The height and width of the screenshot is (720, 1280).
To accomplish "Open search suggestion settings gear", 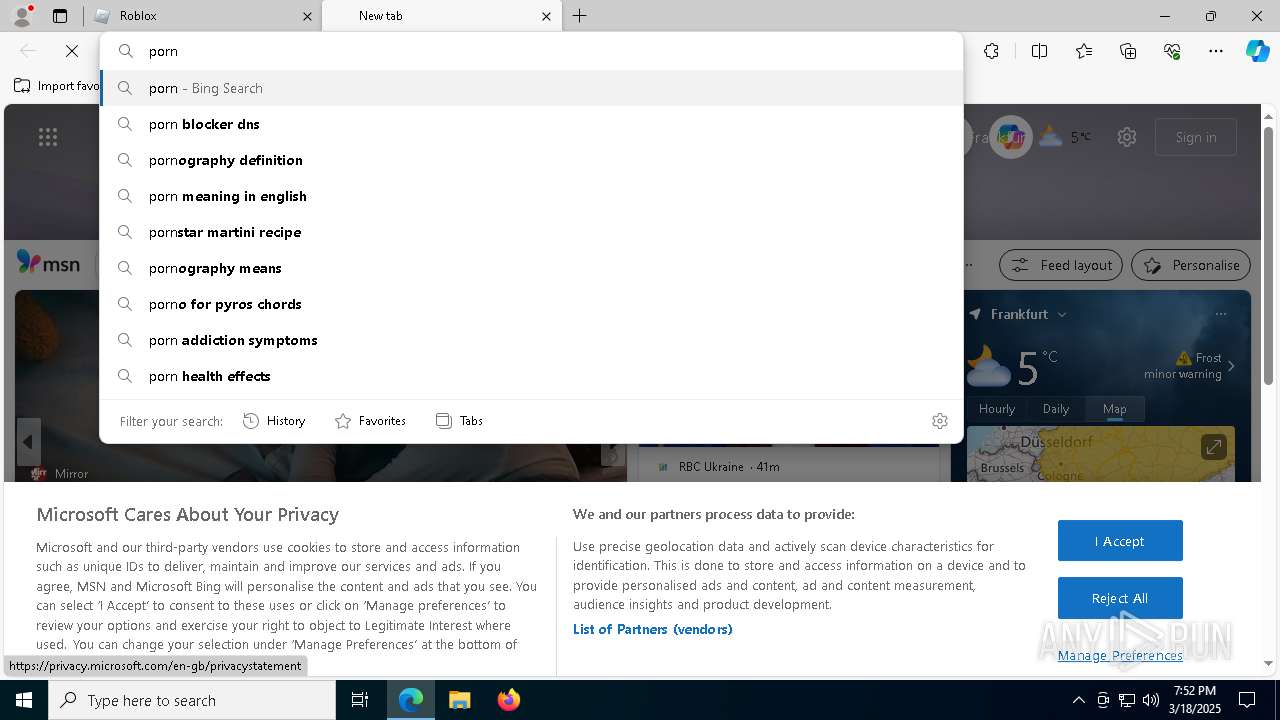I will (x=939, y=421).
